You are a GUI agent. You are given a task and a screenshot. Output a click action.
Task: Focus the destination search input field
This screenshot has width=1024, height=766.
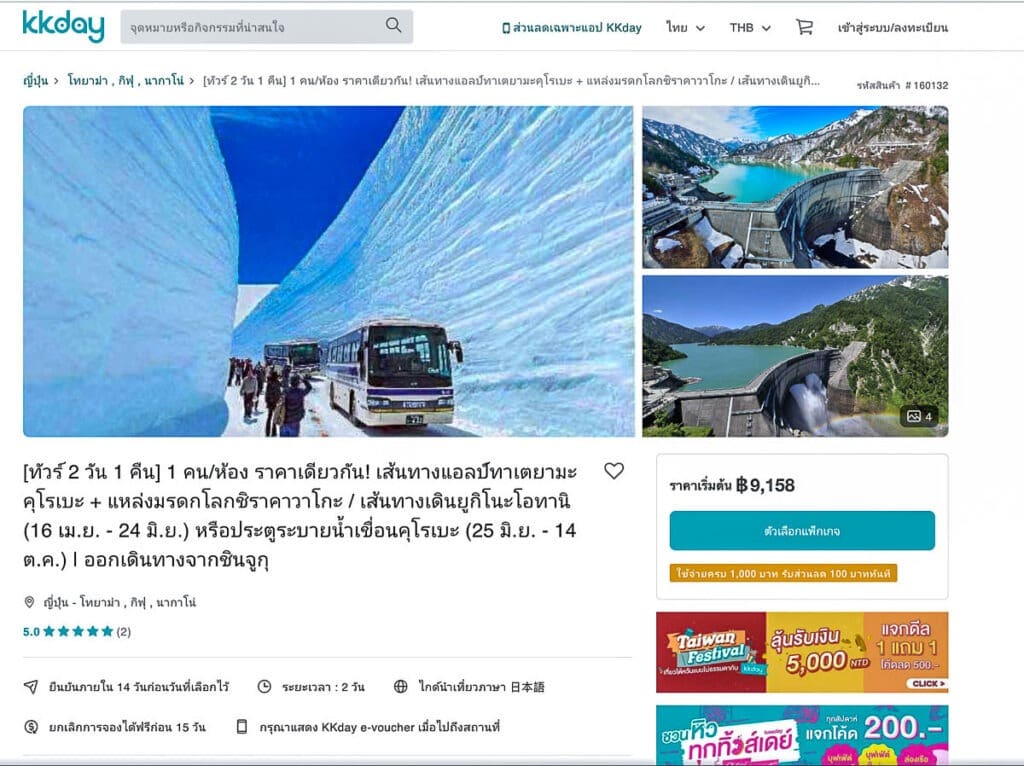(255, 27)
